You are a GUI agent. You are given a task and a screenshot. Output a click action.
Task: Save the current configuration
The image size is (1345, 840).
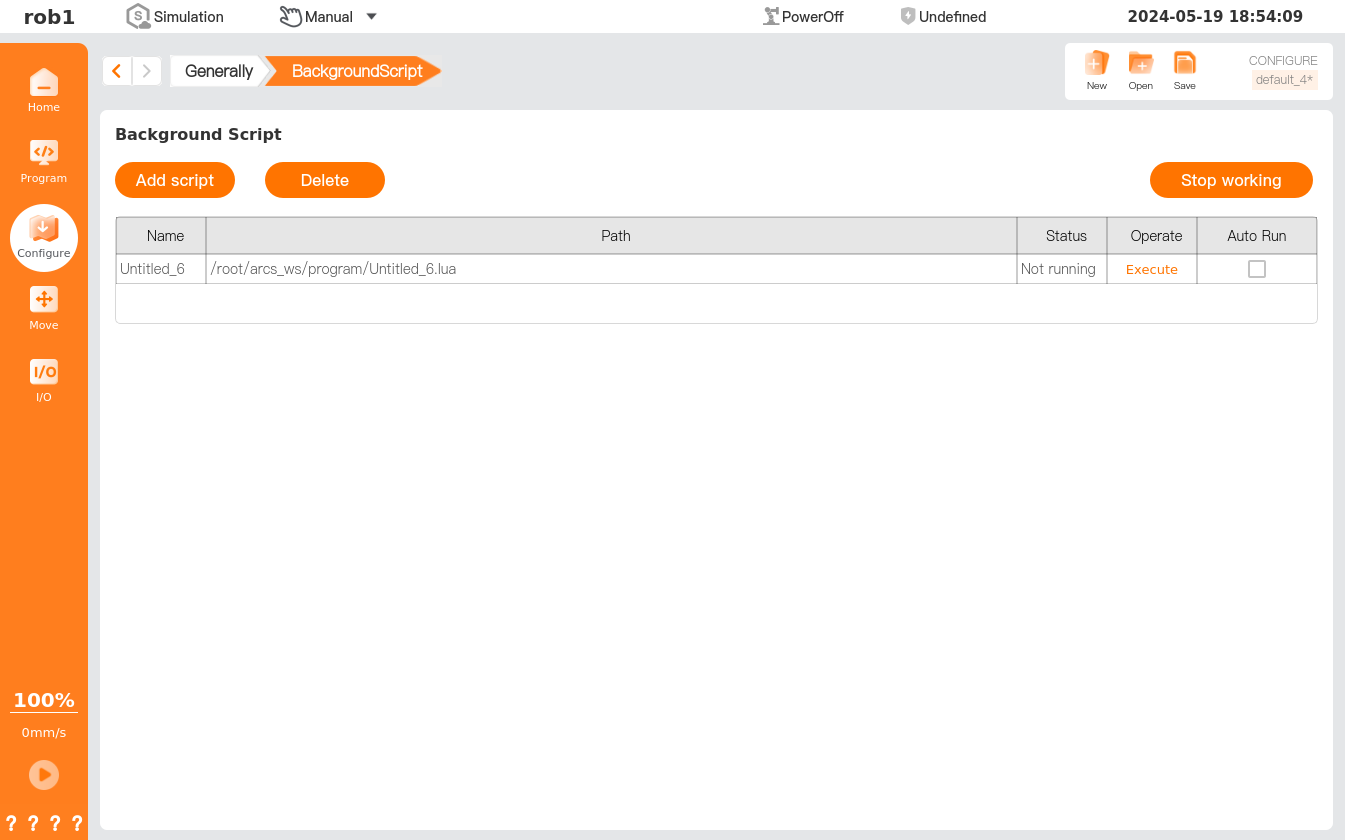point(1184,70)
